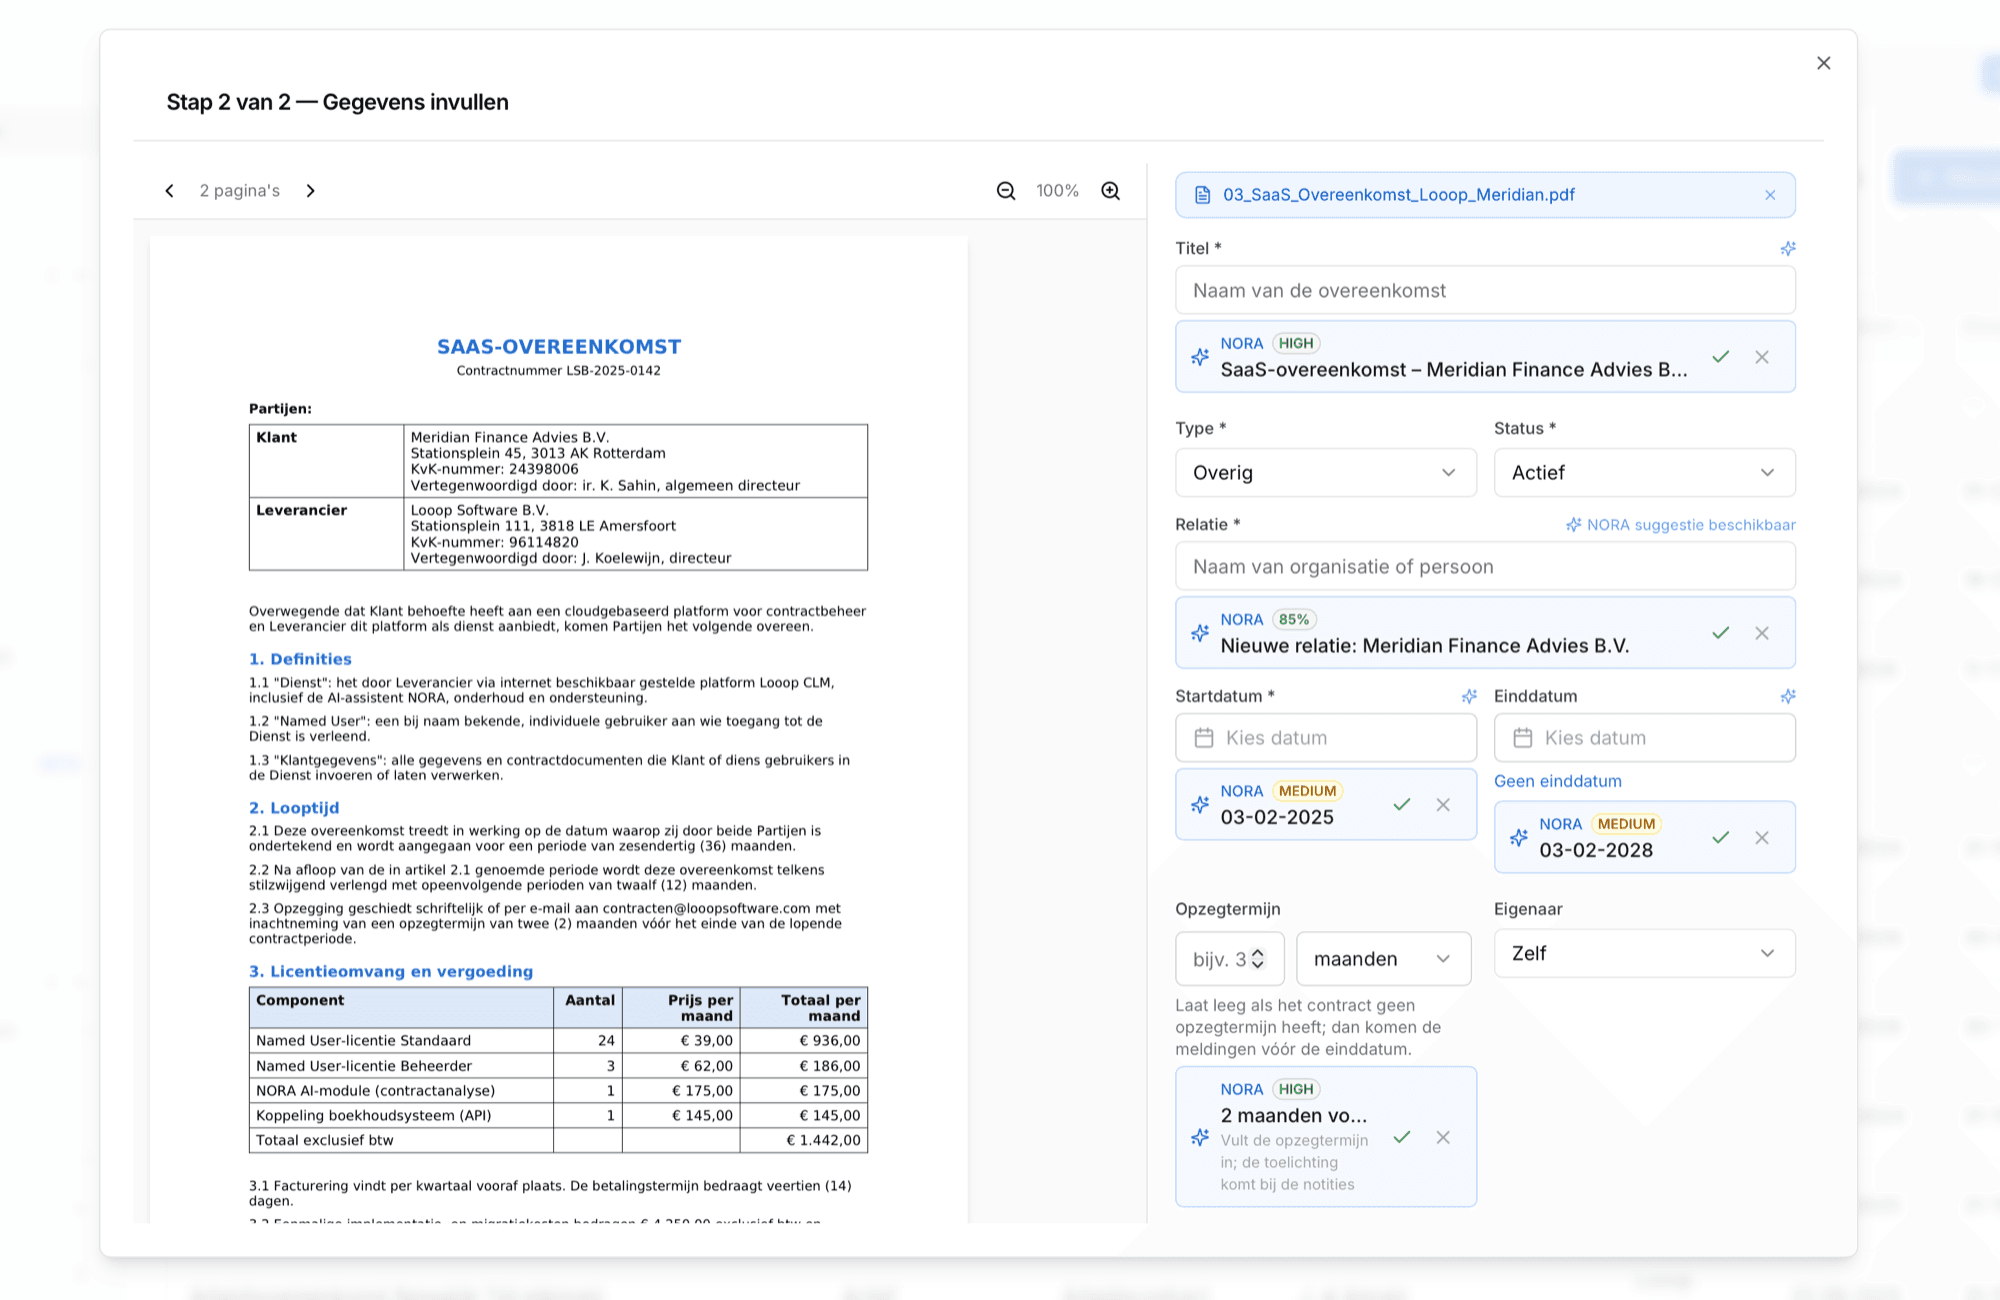Click the 1. Definities section heading
Image resolution: width=2000 pixels, height=1300 pixels.
pyautogui.click(x=300, y=659)
